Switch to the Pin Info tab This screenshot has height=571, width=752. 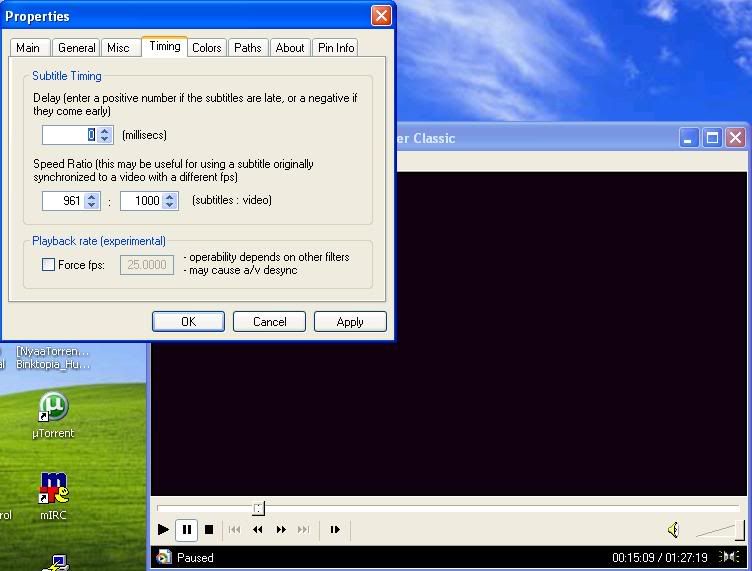(x=336, y=48)
